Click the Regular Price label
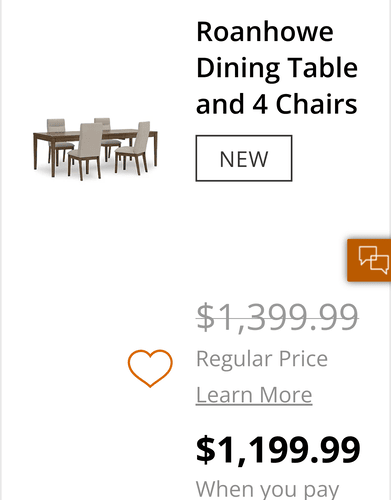 [262, 359]
